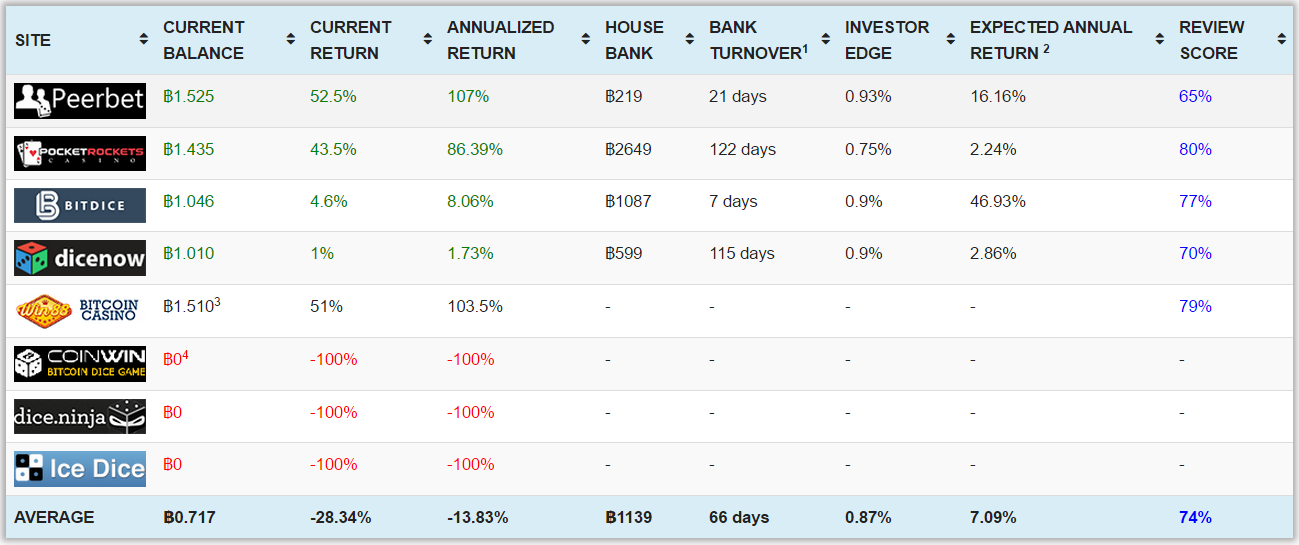Click the REVIEW SCORE header label
The height and width of the screenshot is (545, 1299).
click(1212, 40)
